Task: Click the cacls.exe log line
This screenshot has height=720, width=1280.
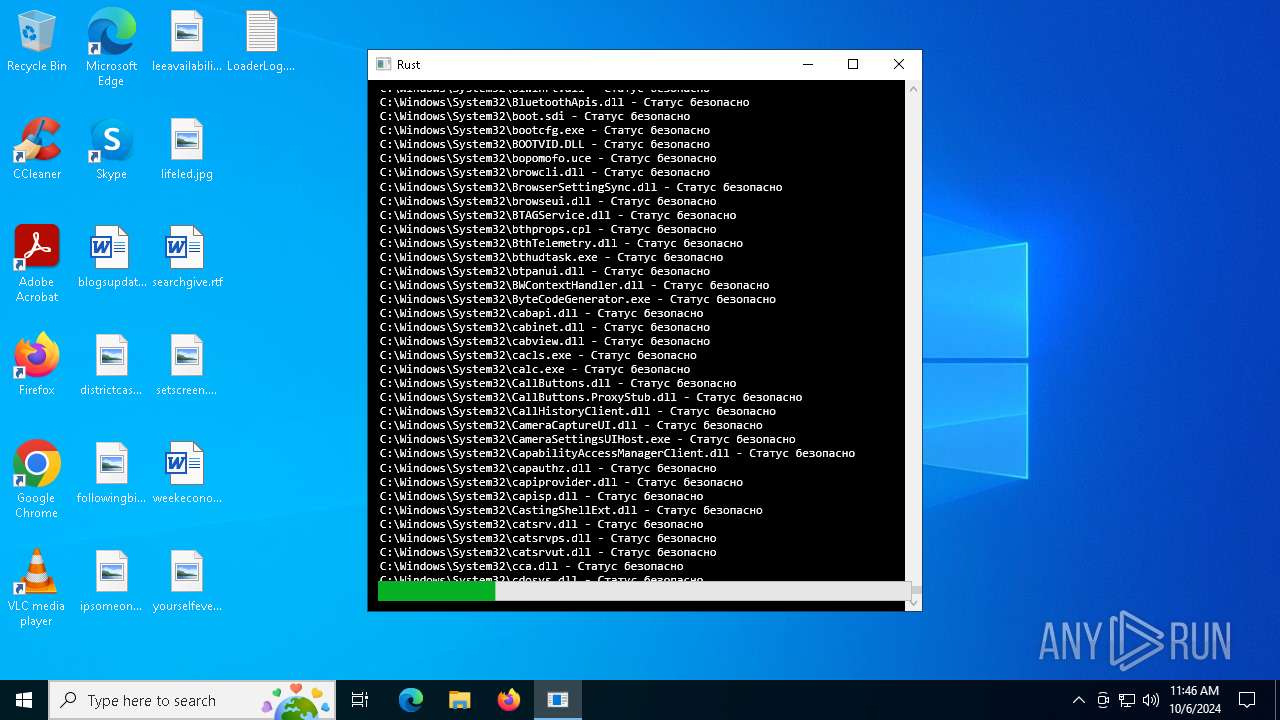Action: click(538, 355)
